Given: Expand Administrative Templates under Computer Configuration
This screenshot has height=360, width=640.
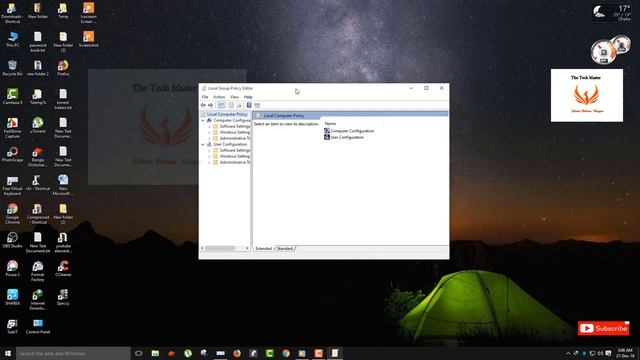Looking at the screenshot, I should coord(209,138).
